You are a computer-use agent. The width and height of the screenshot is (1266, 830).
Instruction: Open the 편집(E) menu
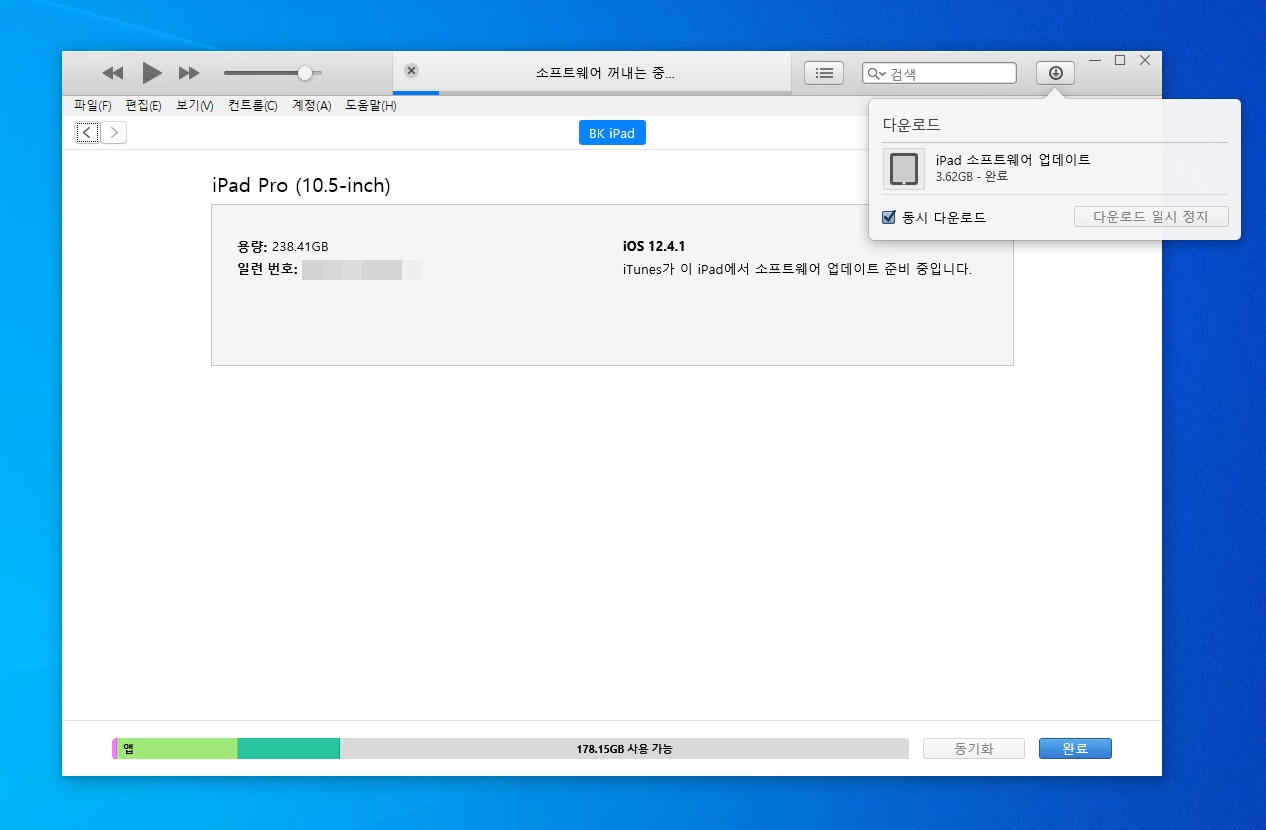(143, 105)
